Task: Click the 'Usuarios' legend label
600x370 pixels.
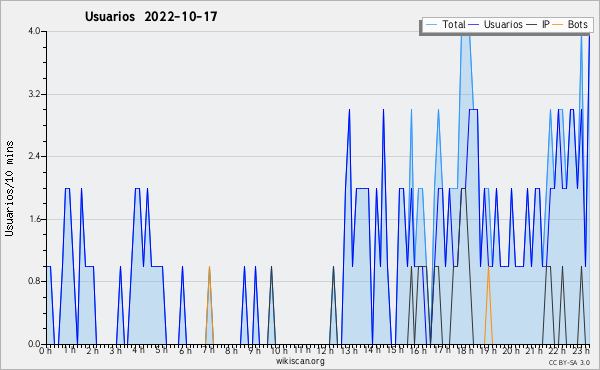Action: (x=503, y=24)
